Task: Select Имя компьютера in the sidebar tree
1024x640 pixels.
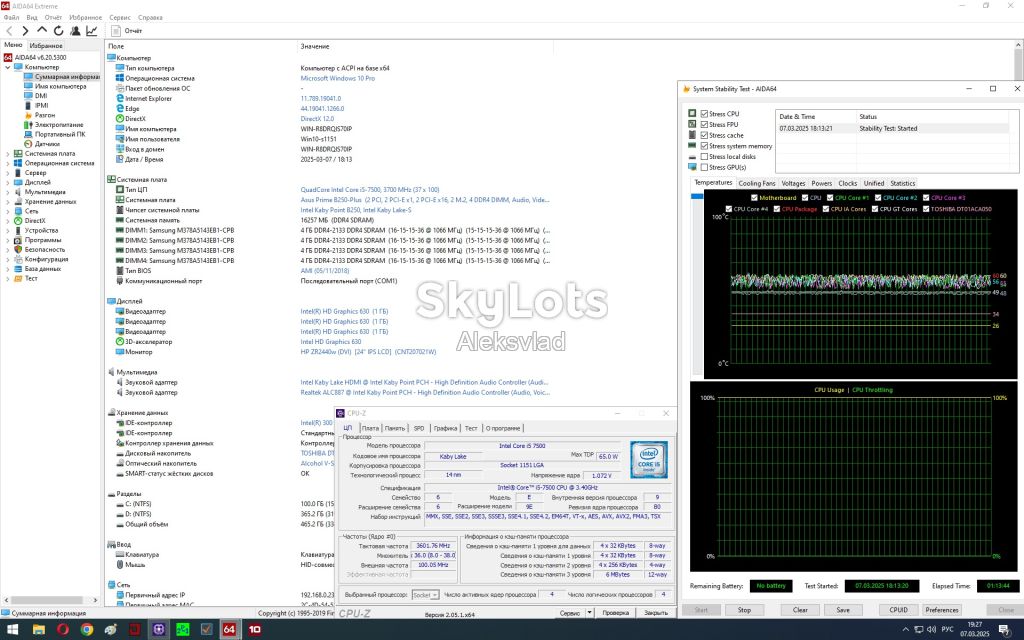Action: coord(60,86)
